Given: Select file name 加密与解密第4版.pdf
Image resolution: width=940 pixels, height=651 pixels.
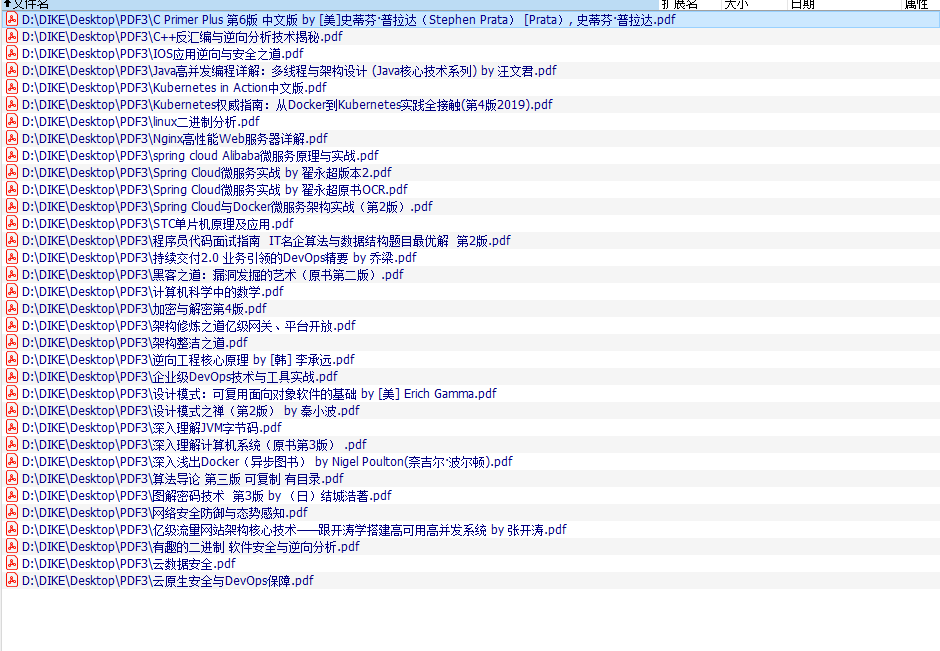Looking at the screenshot, I should (144, 308).
